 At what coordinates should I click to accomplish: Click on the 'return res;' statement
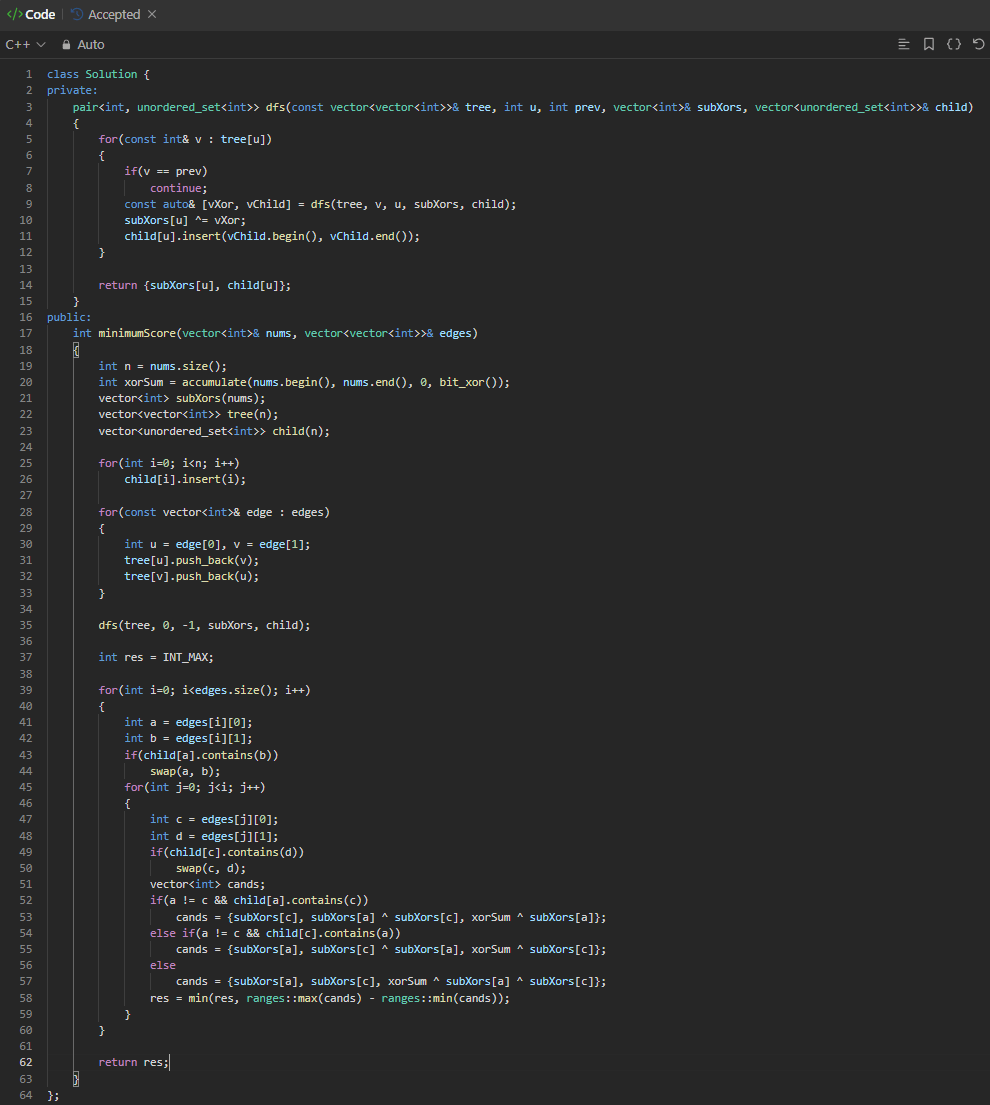(x=133, y=1063)
